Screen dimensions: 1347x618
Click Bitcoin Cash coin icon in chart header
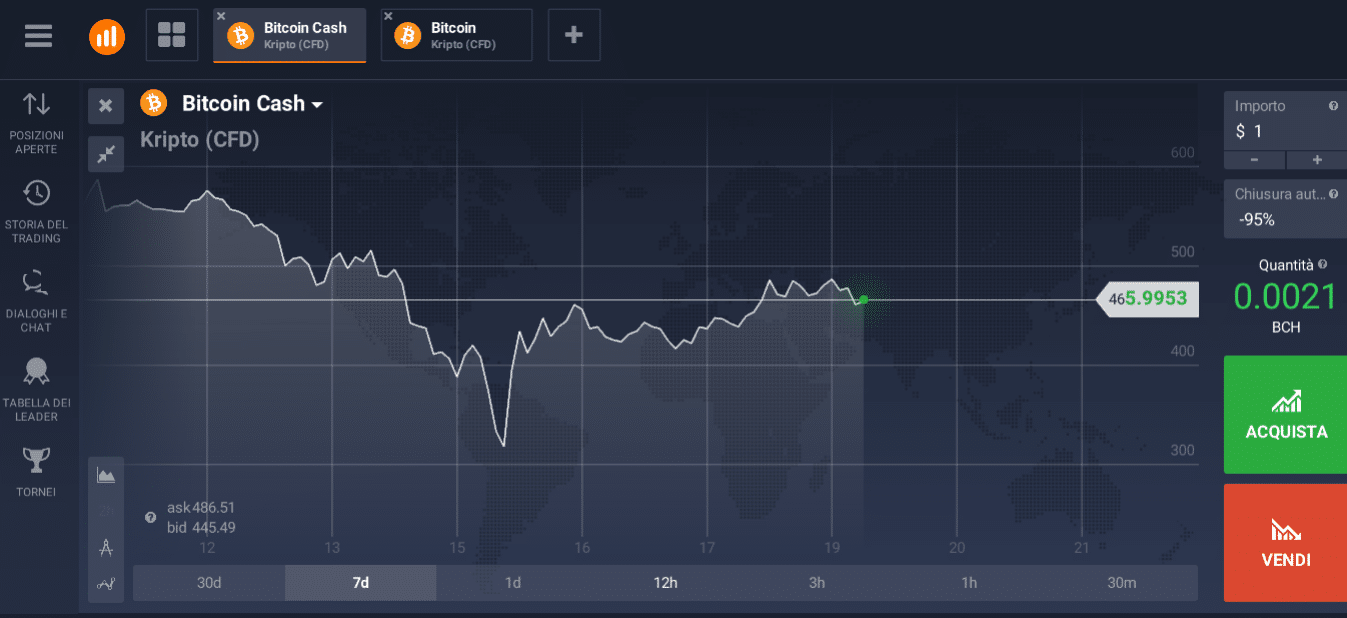[154, 103]
